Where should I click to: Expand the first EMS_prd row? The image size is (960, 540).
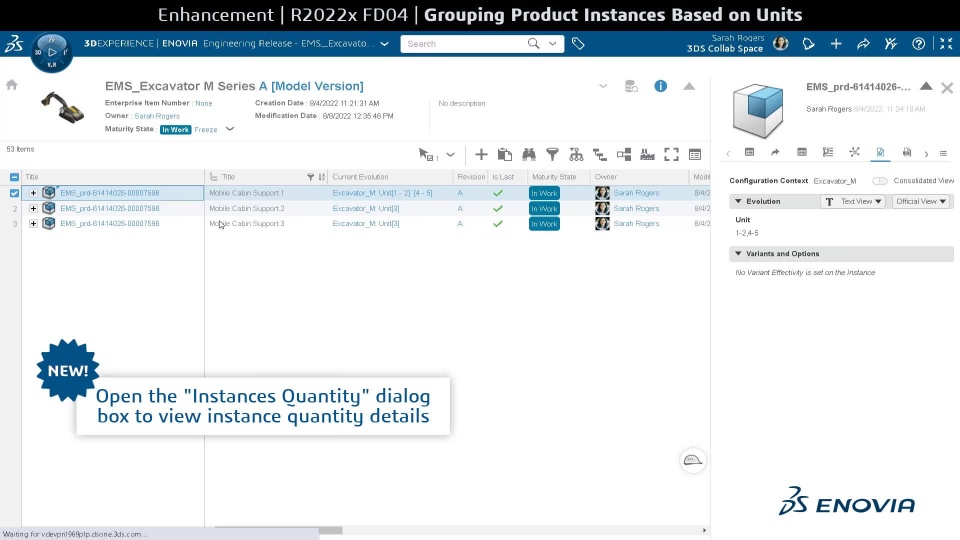pos(33,193)
